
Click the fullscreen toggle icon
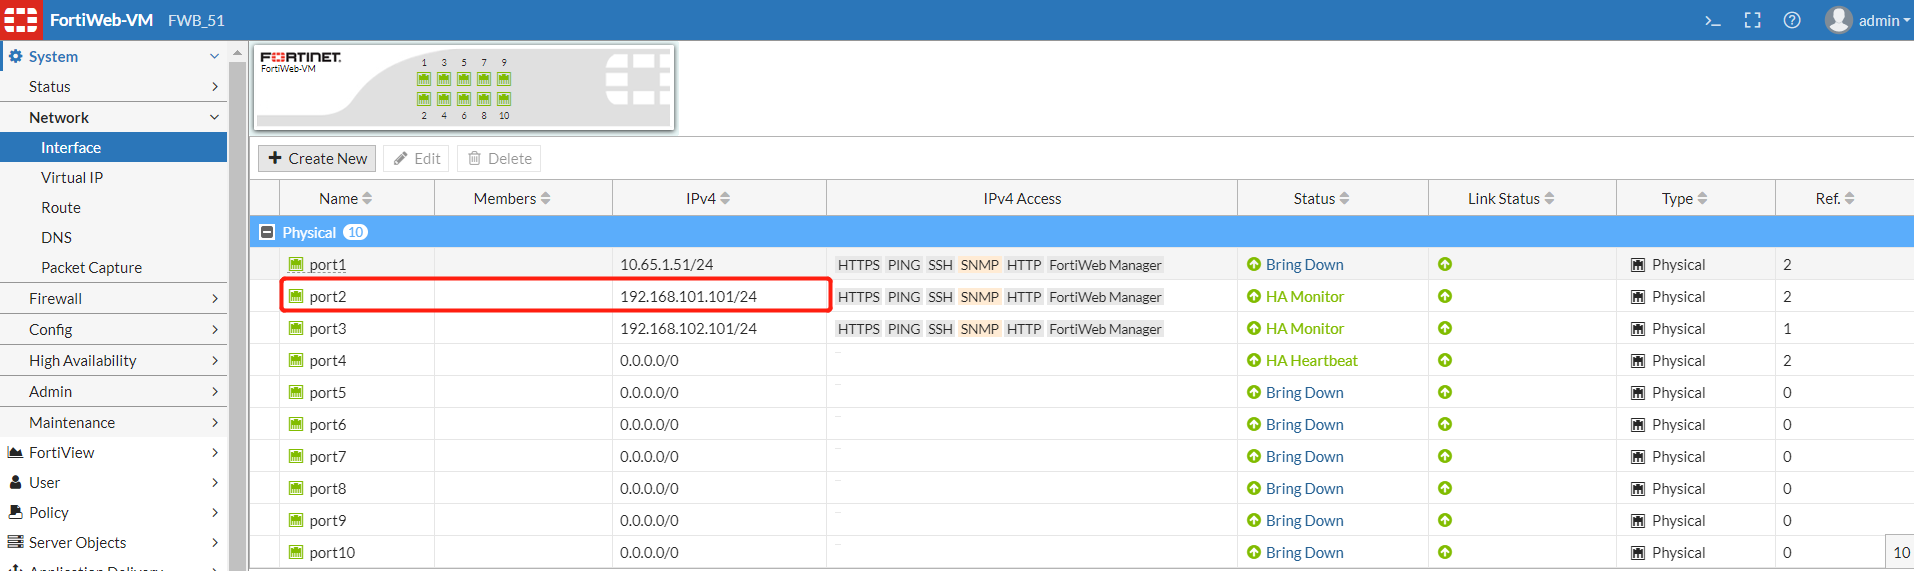pos(1752,20)
